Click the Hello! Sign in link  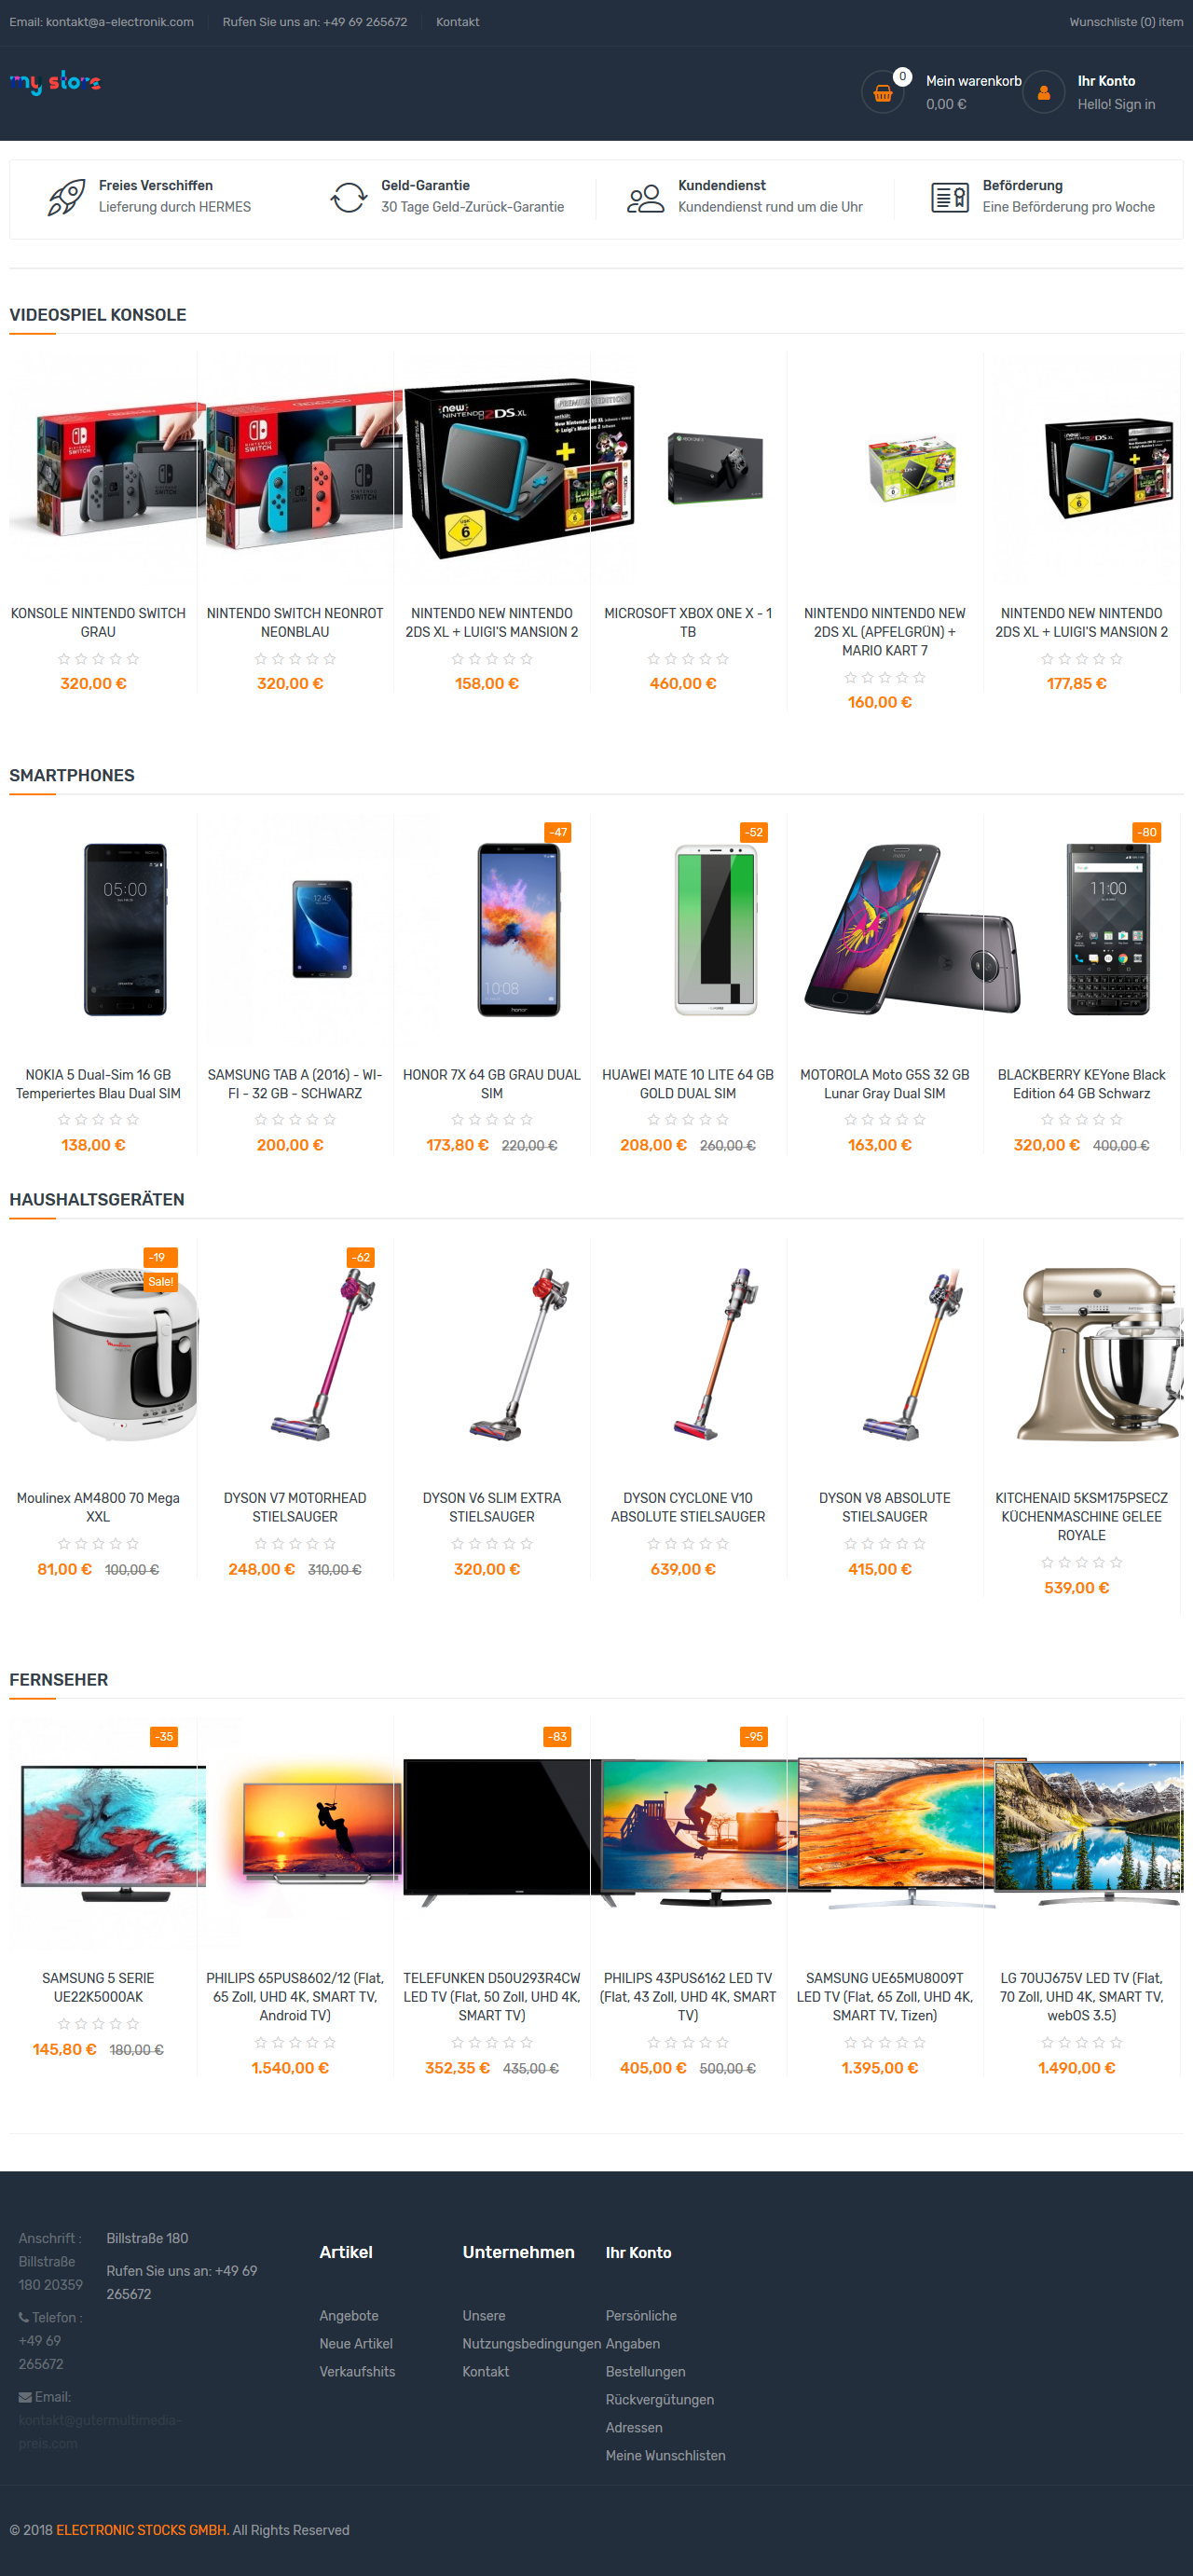tap(1116, 104)
